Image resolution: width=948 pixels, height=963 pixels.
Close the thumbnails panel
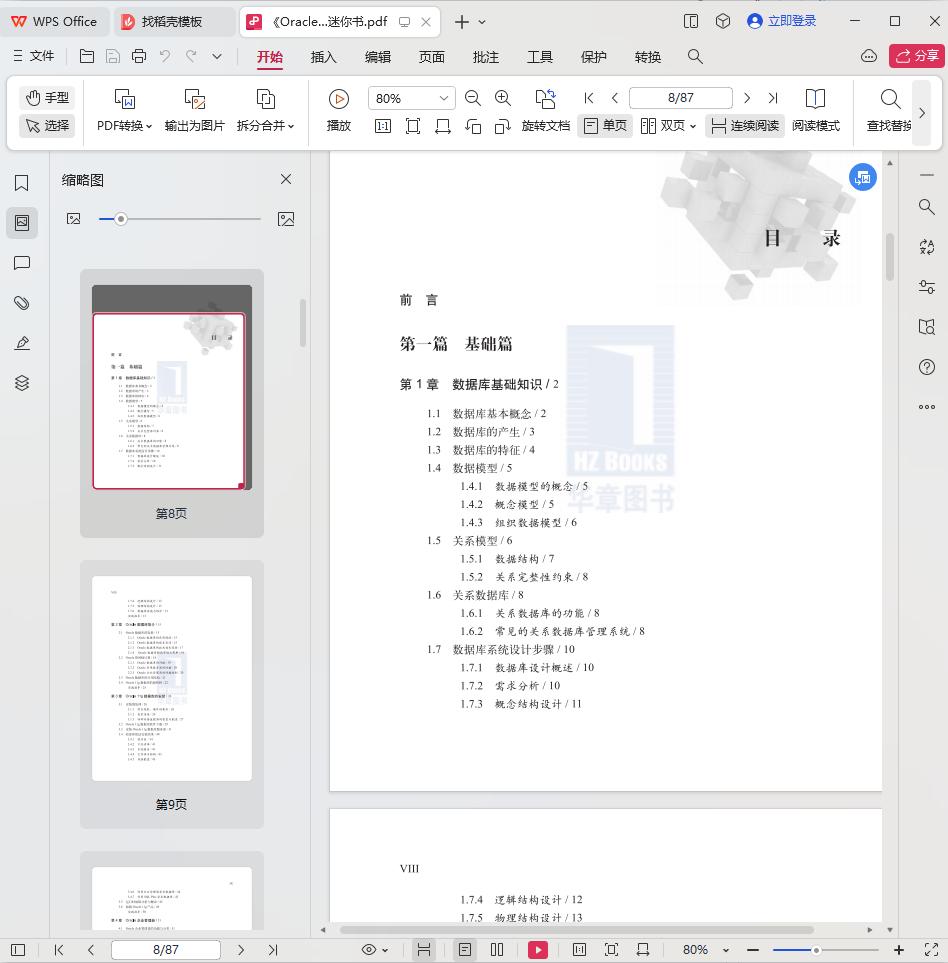(286, 179)
